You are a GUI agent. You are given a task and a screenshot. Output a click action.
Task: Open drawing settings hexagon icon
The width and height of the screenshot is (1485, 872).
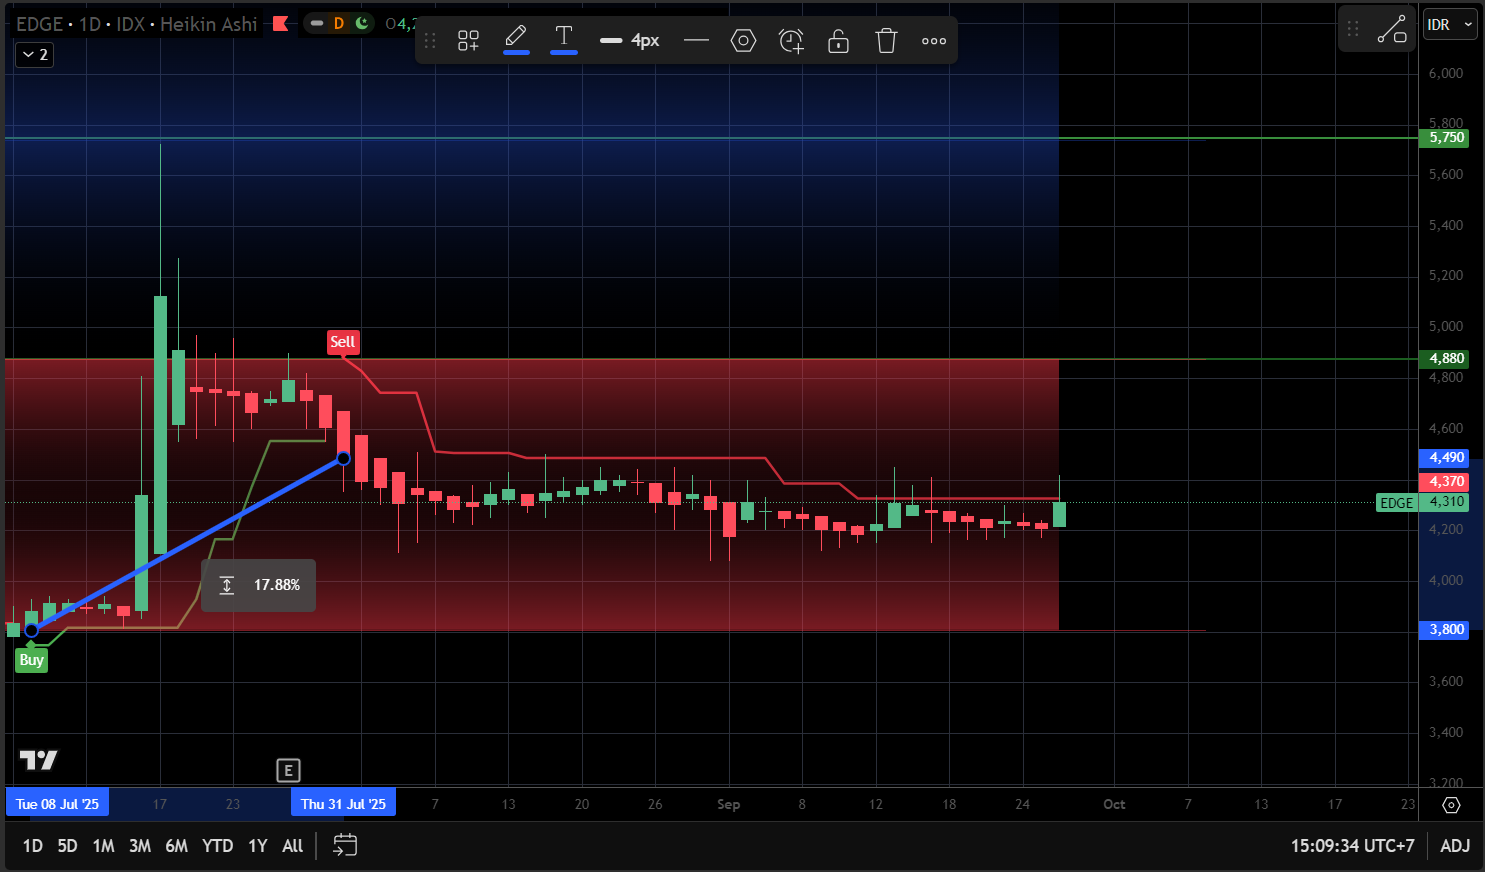click(743, 41)
